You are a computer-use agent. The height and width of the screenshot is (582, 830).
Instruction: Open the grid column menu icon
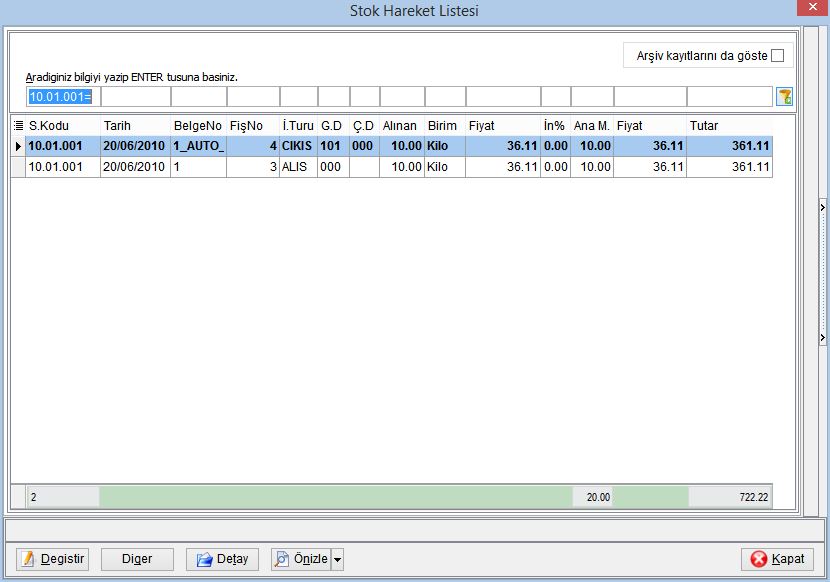click(x=19, y=126)
